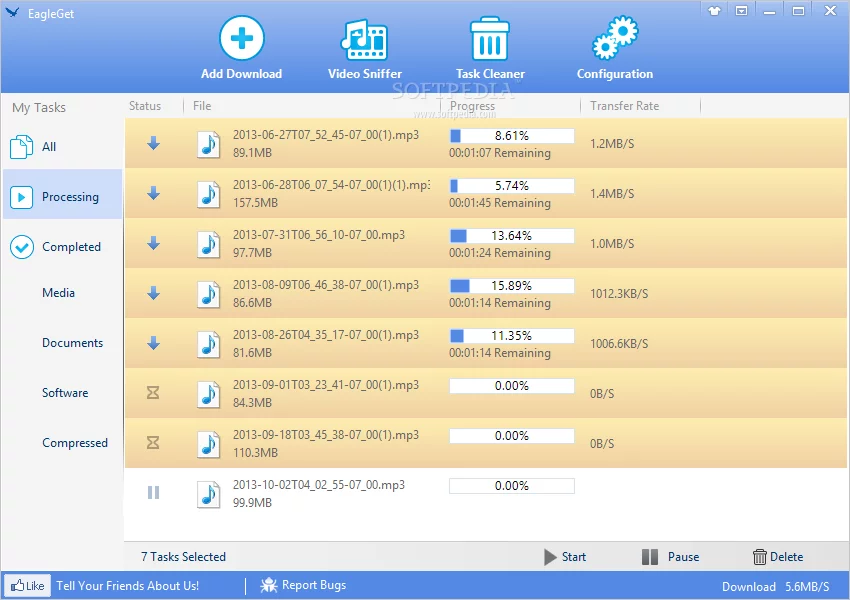
Task: Click the Like thumbs-up button
Action: (x=28, y=586)
